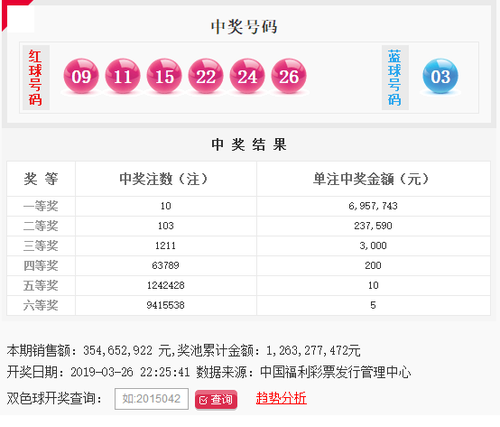The height and width of the screenshot is (427, 500).
Task: Click second prize winner count 103
Action: 166,226
